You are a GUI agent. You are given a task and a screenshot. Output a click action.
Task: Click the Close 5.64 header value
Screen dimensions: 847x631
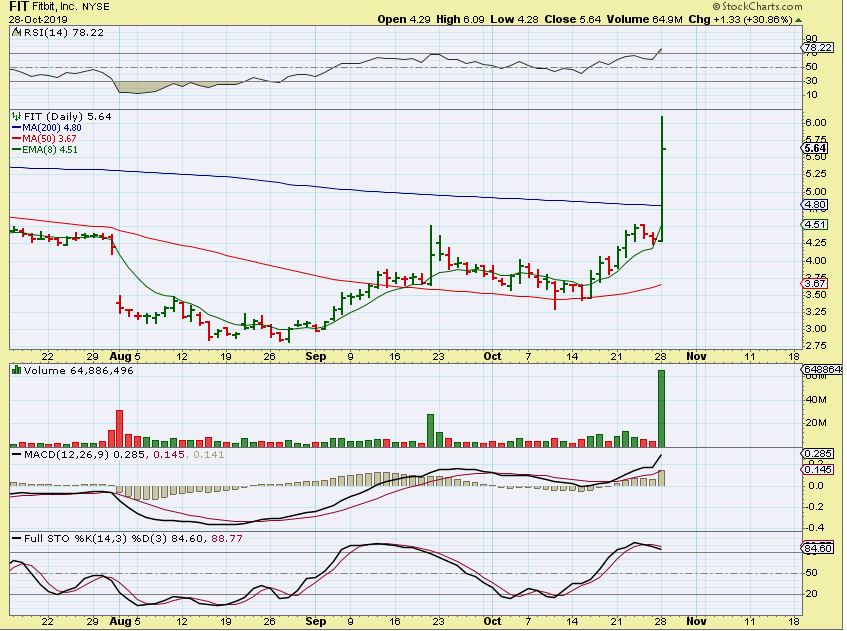click(x=573, y=19)
